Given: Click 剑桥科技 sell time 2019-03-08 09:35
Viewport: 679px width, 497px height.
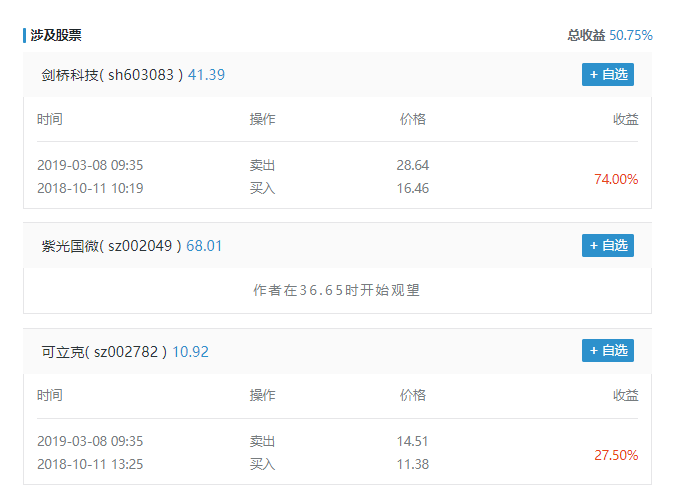Looking at the screenshot, I should (x=90, y=165).
